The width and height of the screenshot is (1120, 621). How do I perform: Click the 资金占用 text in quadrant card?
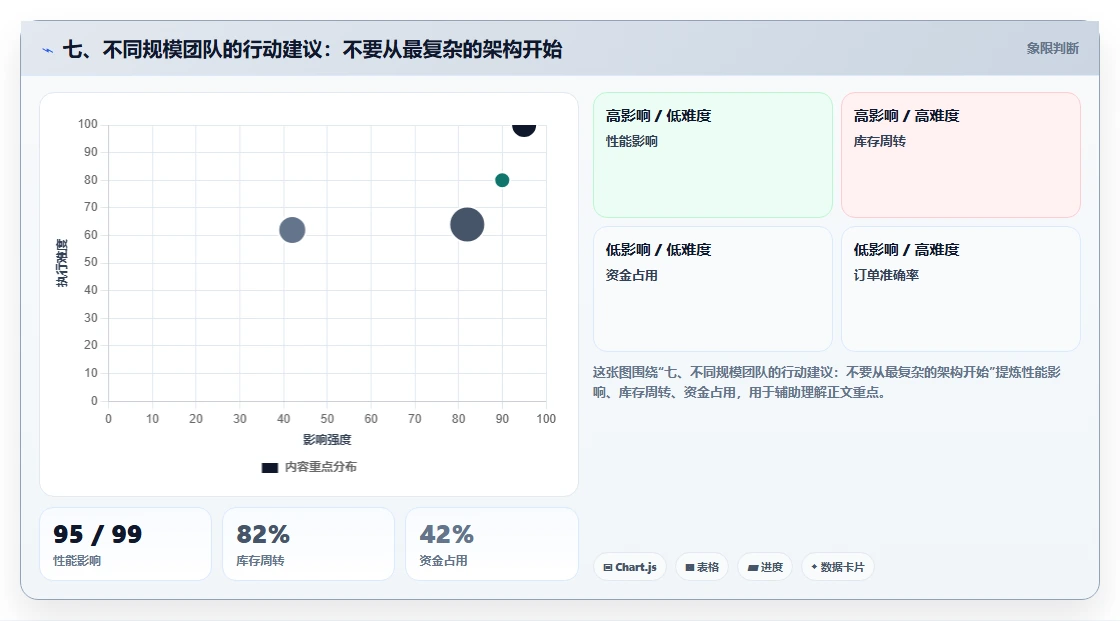pyautogui.click(x=631, y=275)
